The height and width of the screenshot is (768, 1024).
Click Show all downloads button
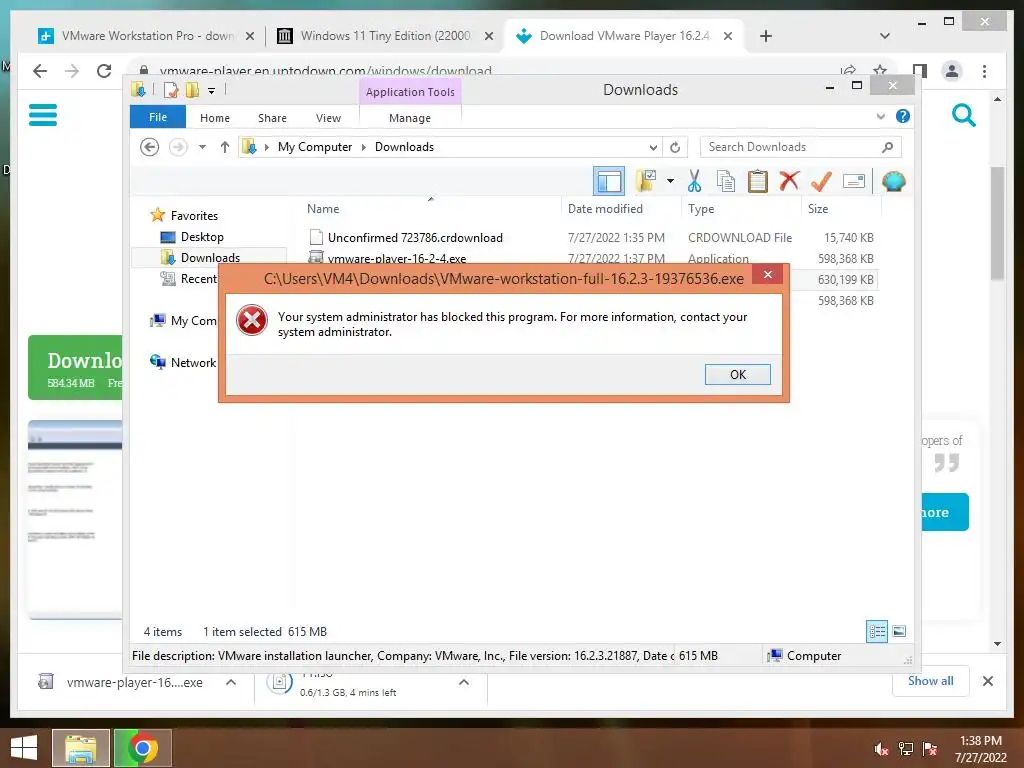(931, 681)
